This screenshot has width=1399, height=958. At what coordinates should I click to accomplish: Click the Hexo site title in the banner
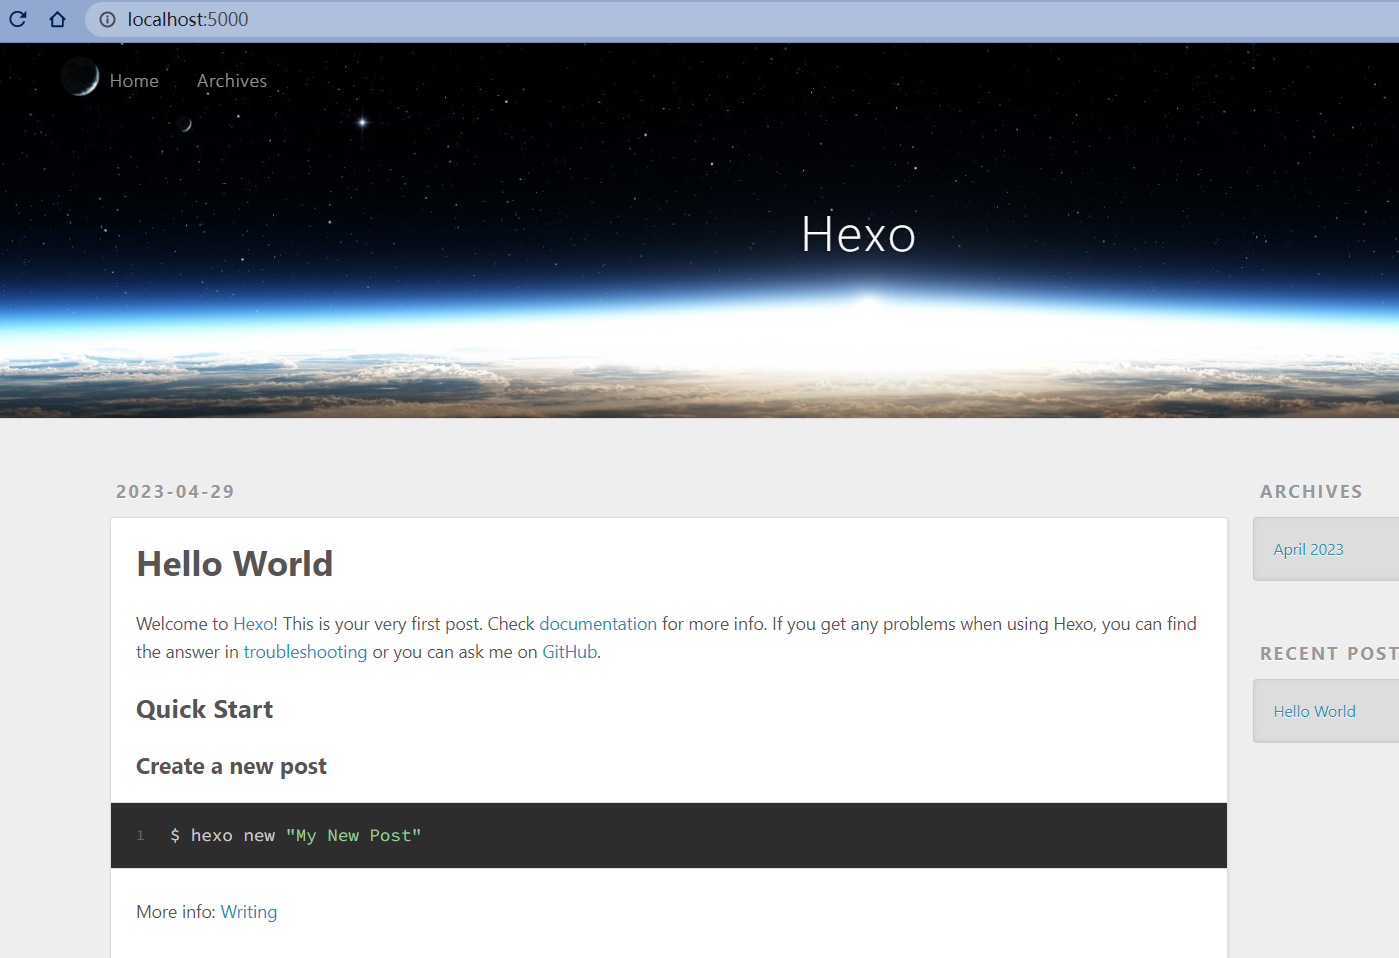click(x=858, y=235)
